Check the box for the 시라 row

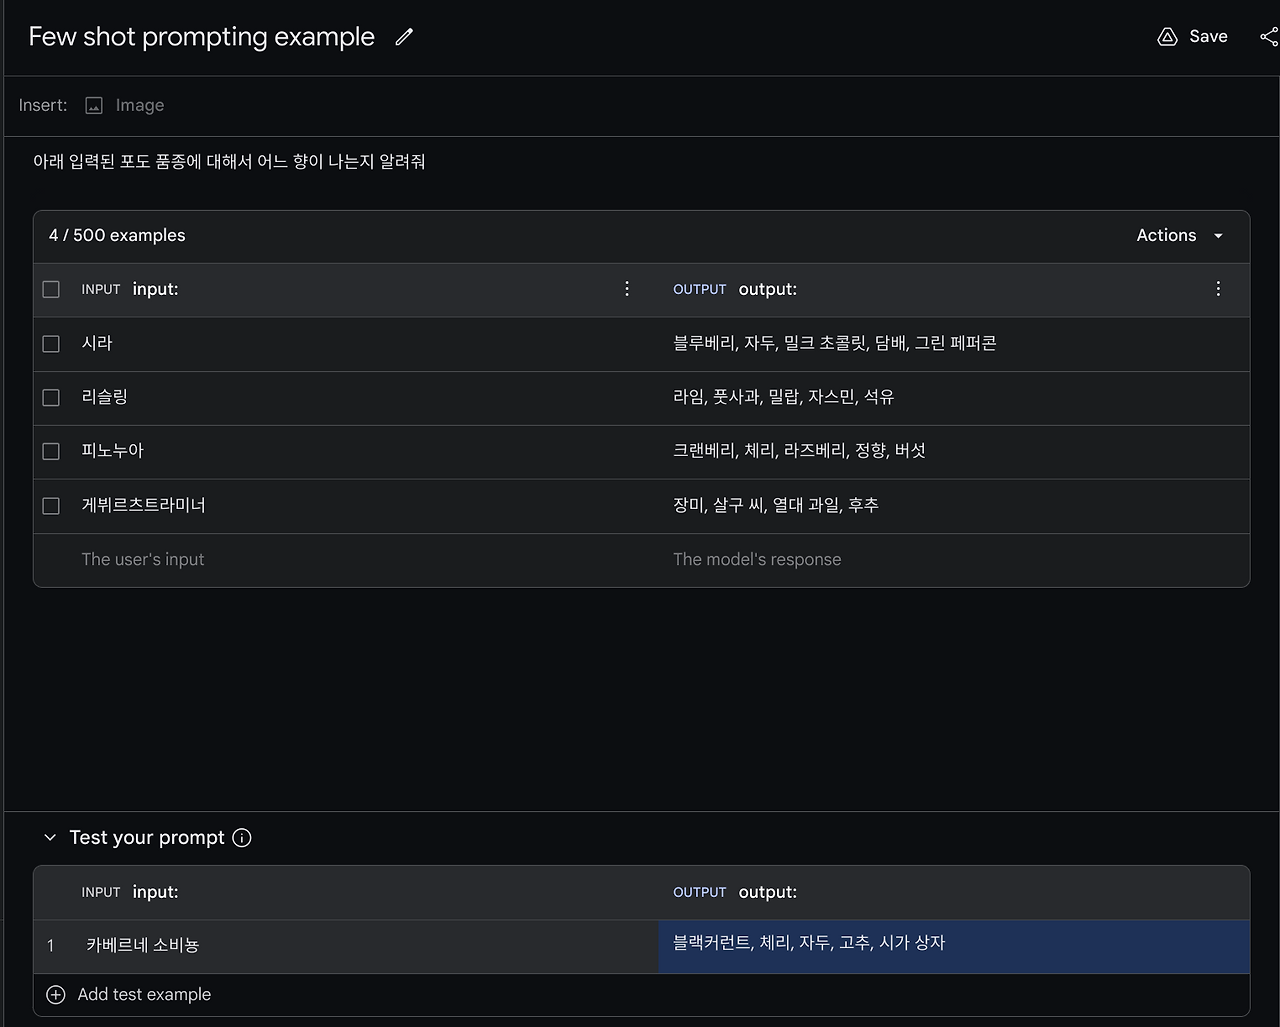[x=51, y=344]
